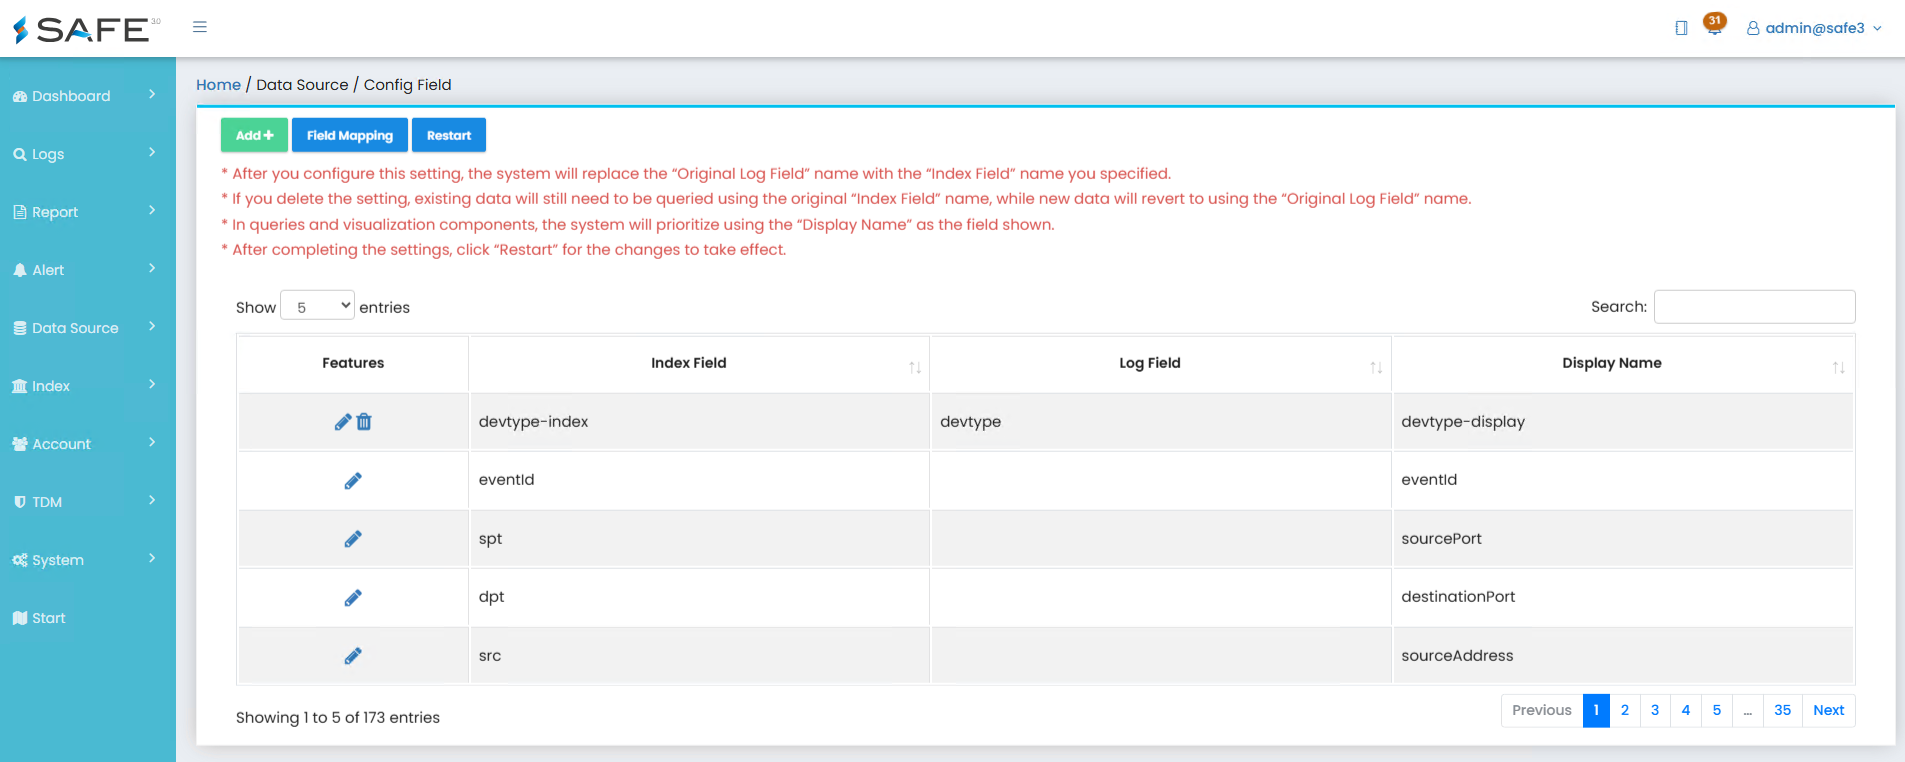The height and width of the screenshot is (762, 1905).
Task: Expand the Index sidebar section
Action: (88, 386)
